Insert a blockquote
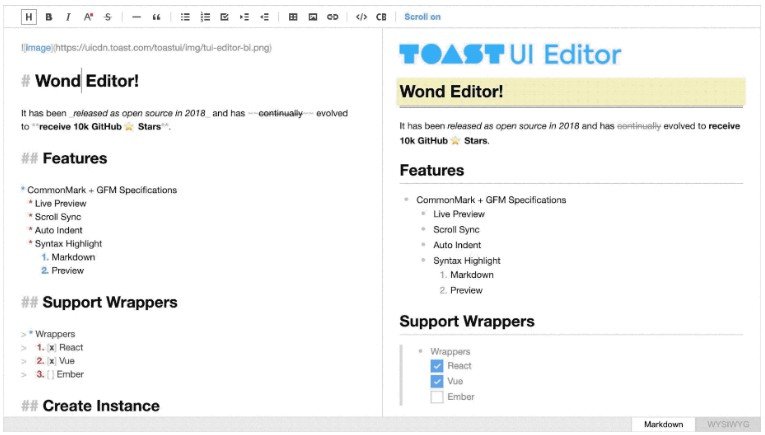 click(157, 17)
